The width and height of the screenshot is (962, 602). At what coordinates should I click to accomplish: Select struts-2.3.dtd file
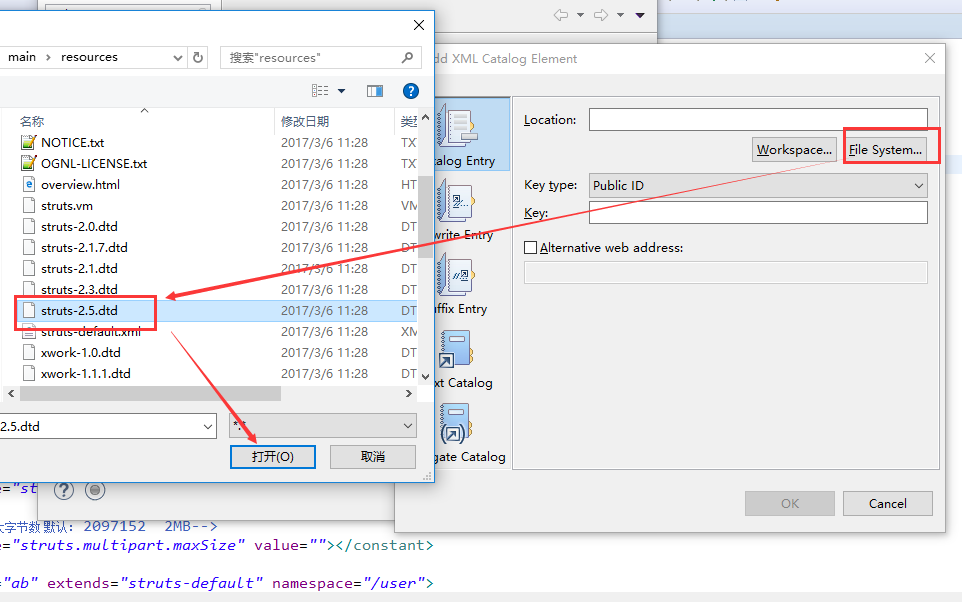79,289
